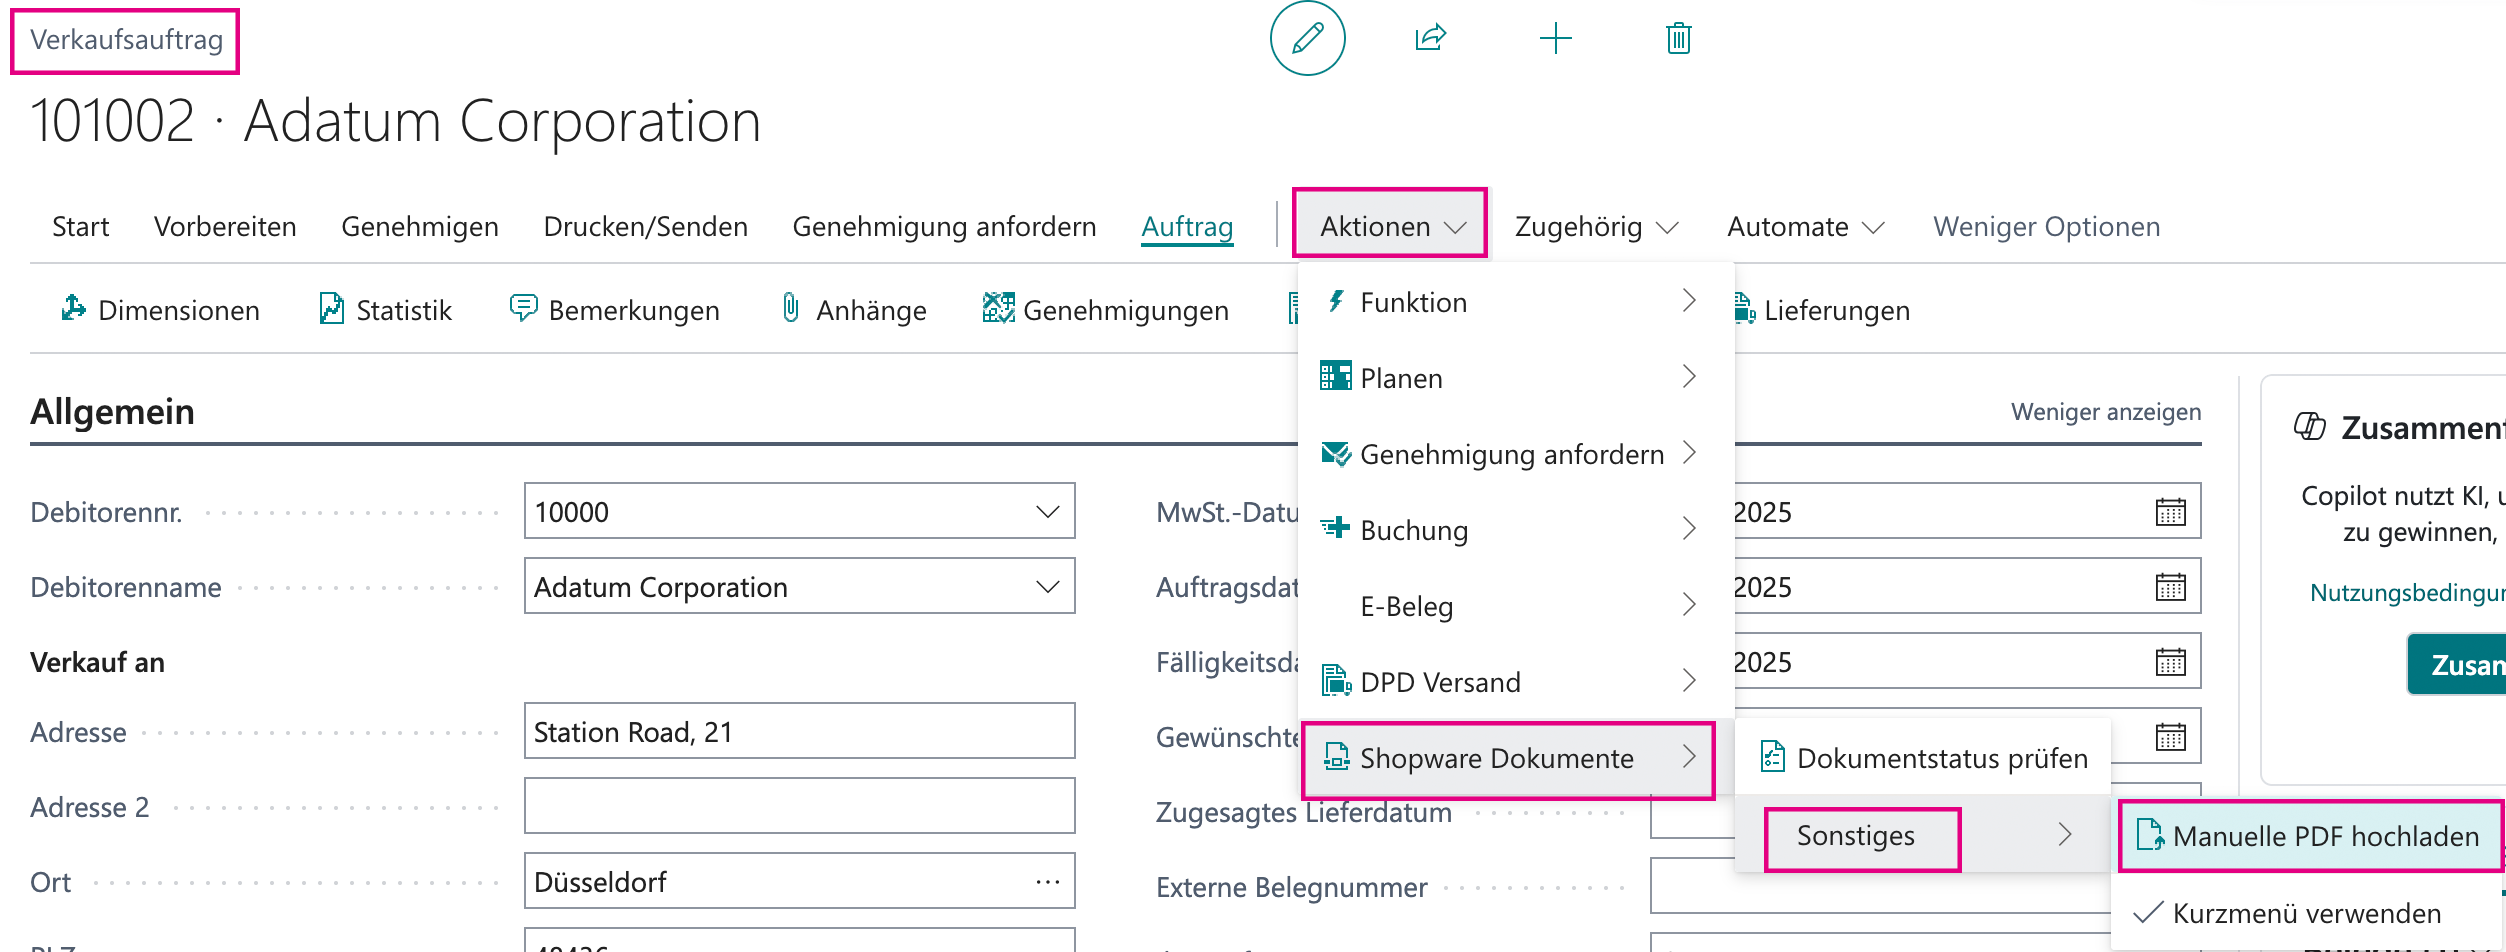The image size is (2506, 952).
Task: Open calendar picker for Gewünschtes Lieferdatum row
Action: pyautogui.click(x=2170, y=737)
